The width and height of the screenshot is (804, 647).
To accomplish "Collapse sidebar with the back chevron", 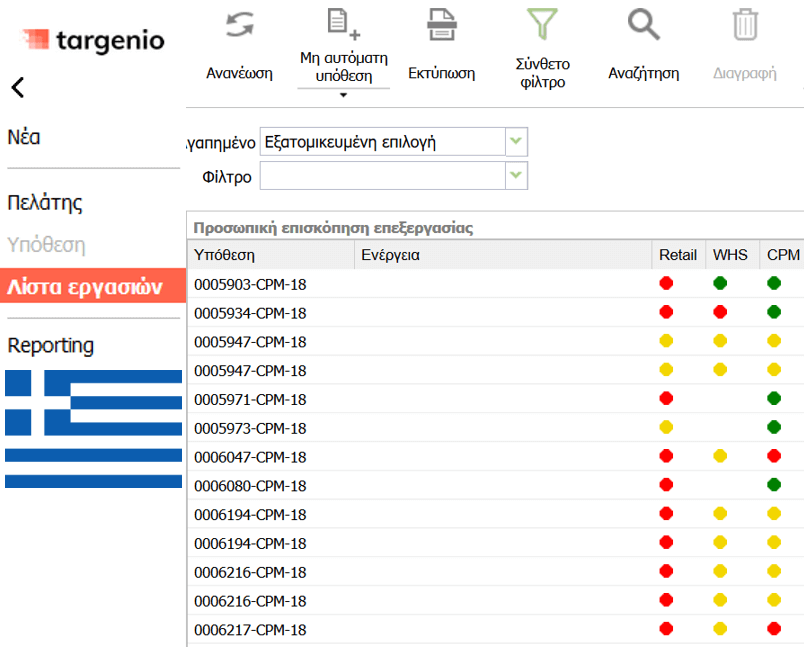I will click(17, 88).
